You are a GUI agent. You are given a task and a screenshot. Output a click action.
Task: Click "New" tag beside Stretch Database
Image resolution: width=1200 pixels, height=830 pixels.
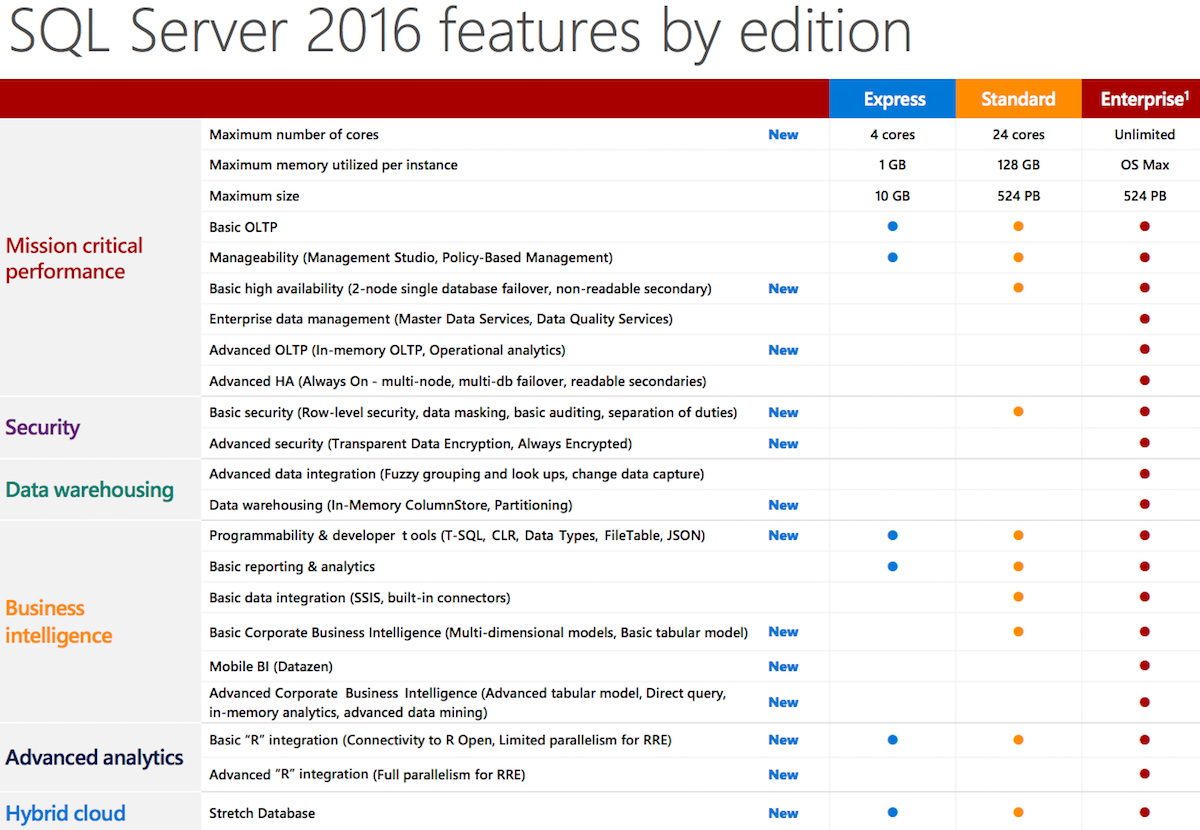[x=783, y=813]
